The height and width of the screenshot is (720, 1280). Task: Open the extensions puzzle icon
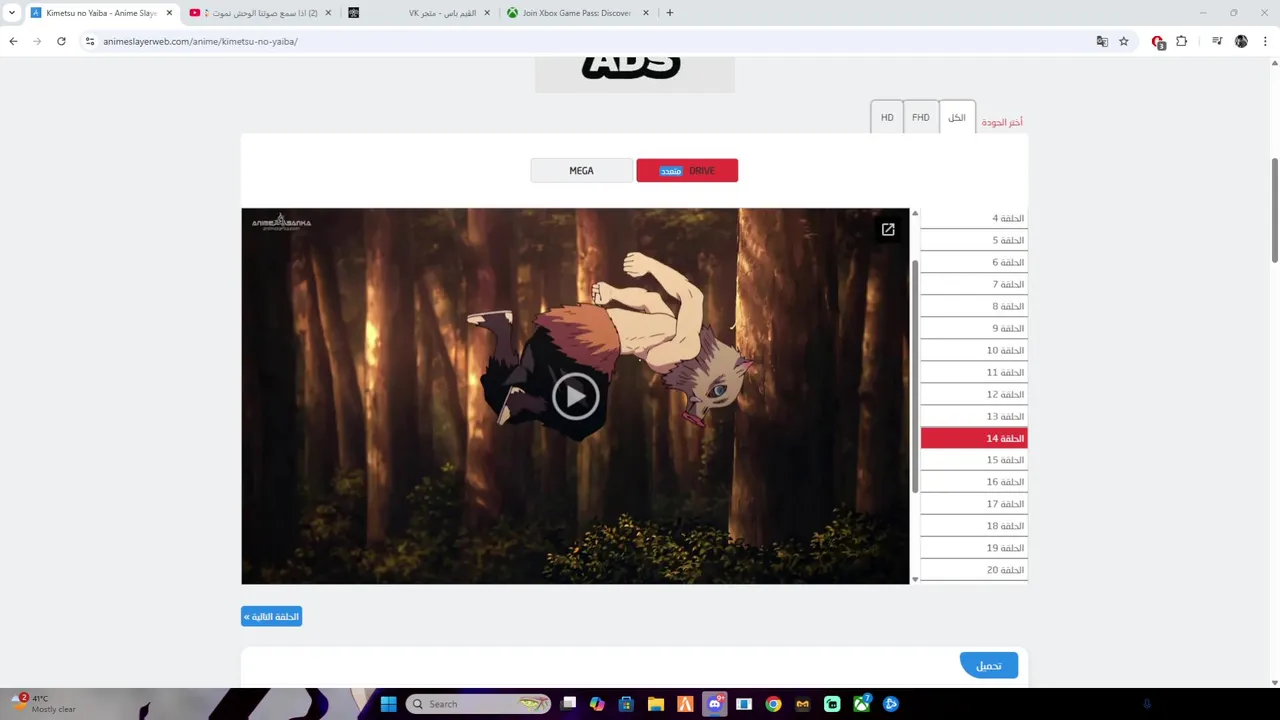click(1181, 41)
